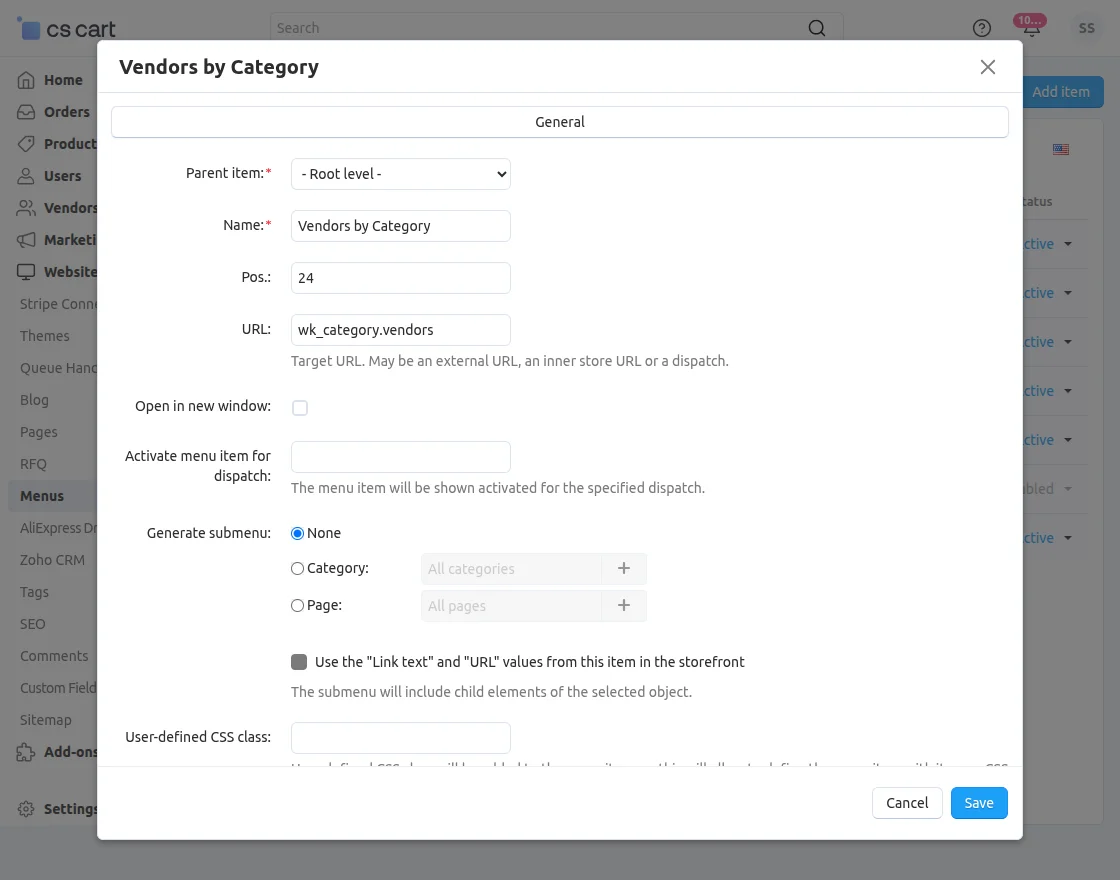Click the search magnifier icon
1120x880 pixels.
tap(817, 28)
